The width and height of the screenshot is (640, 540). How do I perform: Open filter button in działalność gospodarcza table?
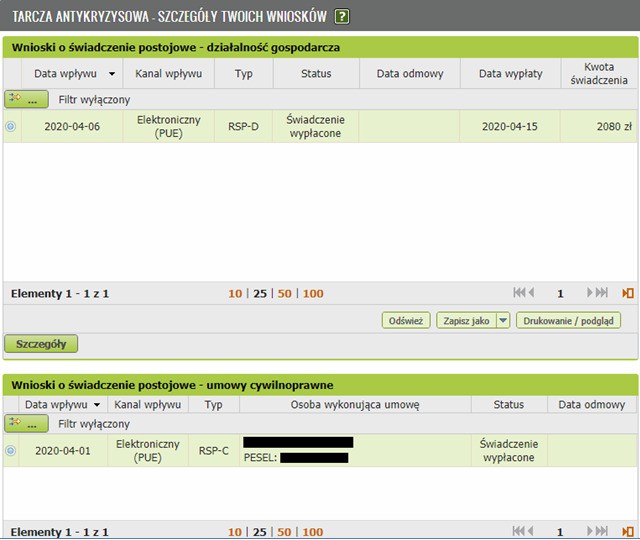(26, 99)
